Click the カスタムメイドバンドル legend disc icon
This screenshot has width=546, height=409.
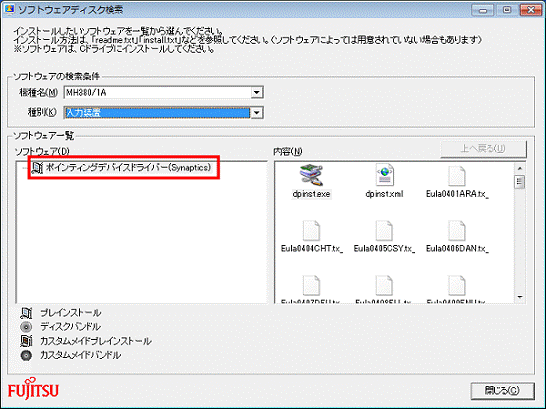click(x=26, y=355)
